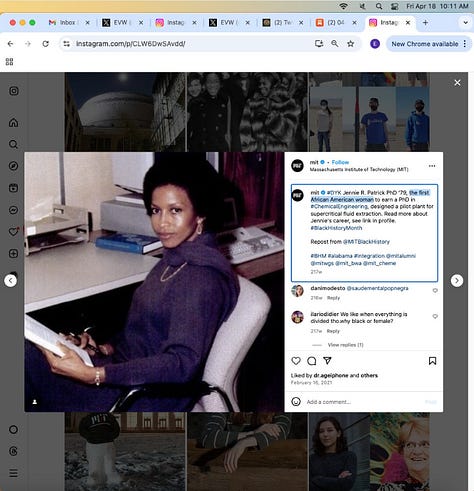
Task: Switch to Inbox Gmail tab
Action: pos(67,22)
